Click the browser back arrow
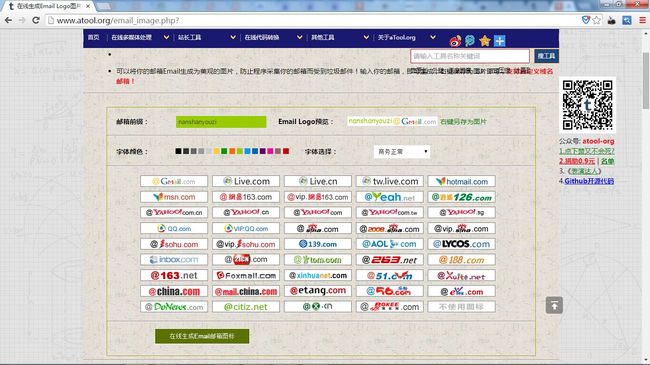Viewport: 650px width, 365px height. point(8,20)
